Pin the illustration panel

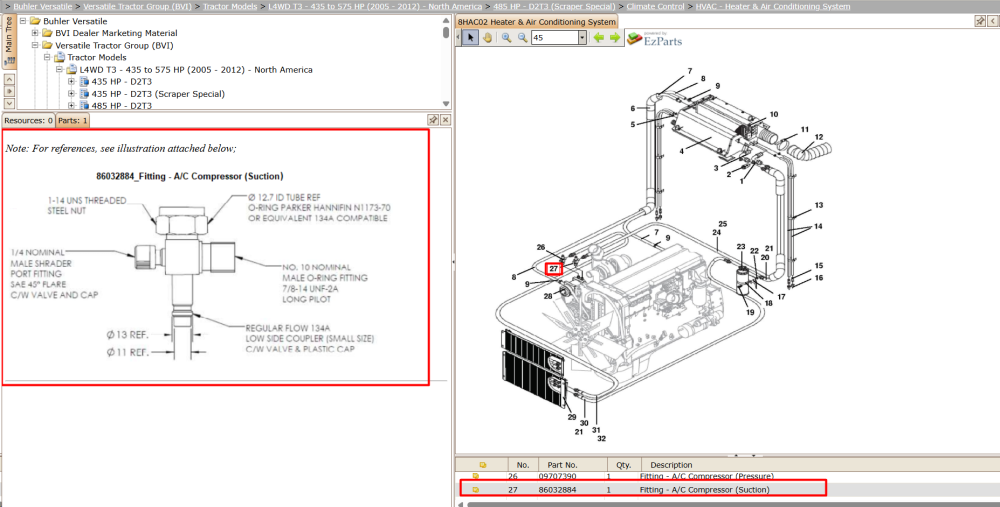[980, 21]
